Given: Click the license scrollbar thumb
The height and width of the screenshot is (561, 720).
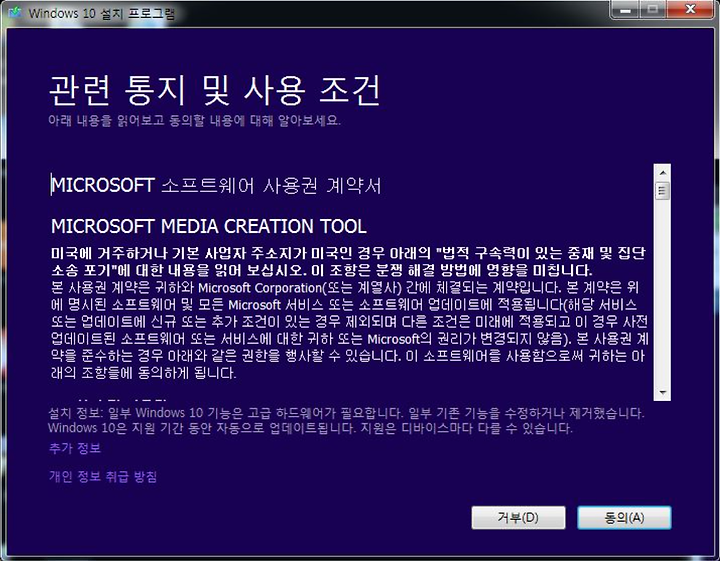Looking at the screenshot, I should [x=662, y=190].
